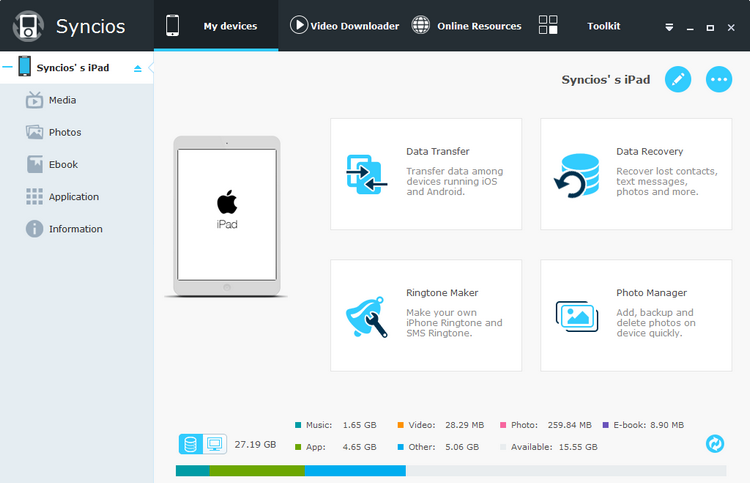Screen dimensions: 750x483
Task: Open the Toolkit tab
Action: tap(579, 26)
